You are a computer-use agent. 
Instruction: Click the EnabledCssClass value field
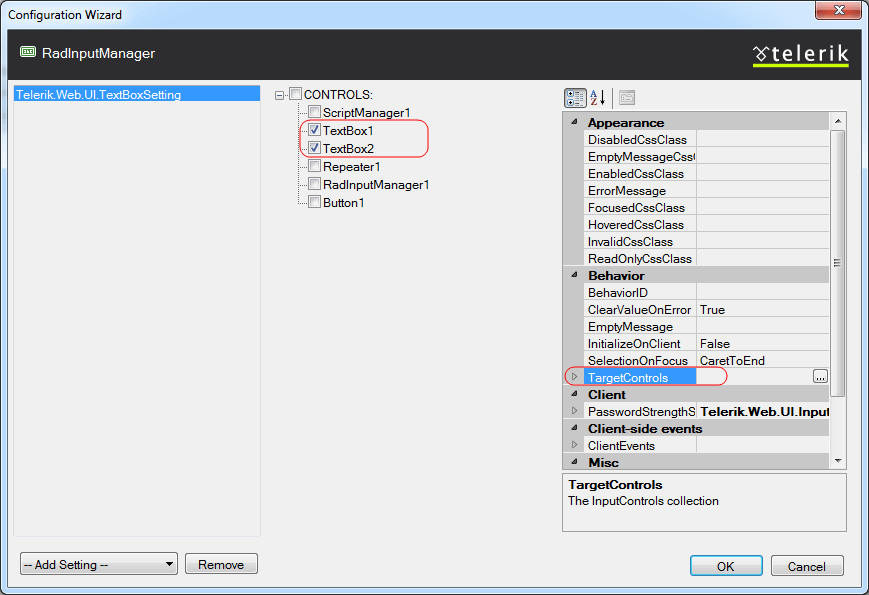click(x=763, y=173)
